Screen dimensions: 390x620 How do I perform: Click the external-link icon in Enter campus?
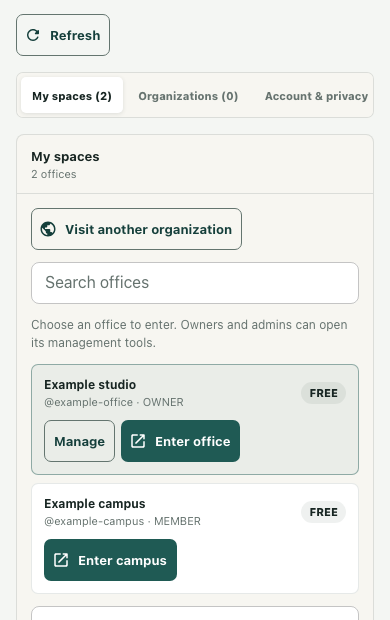61,560
